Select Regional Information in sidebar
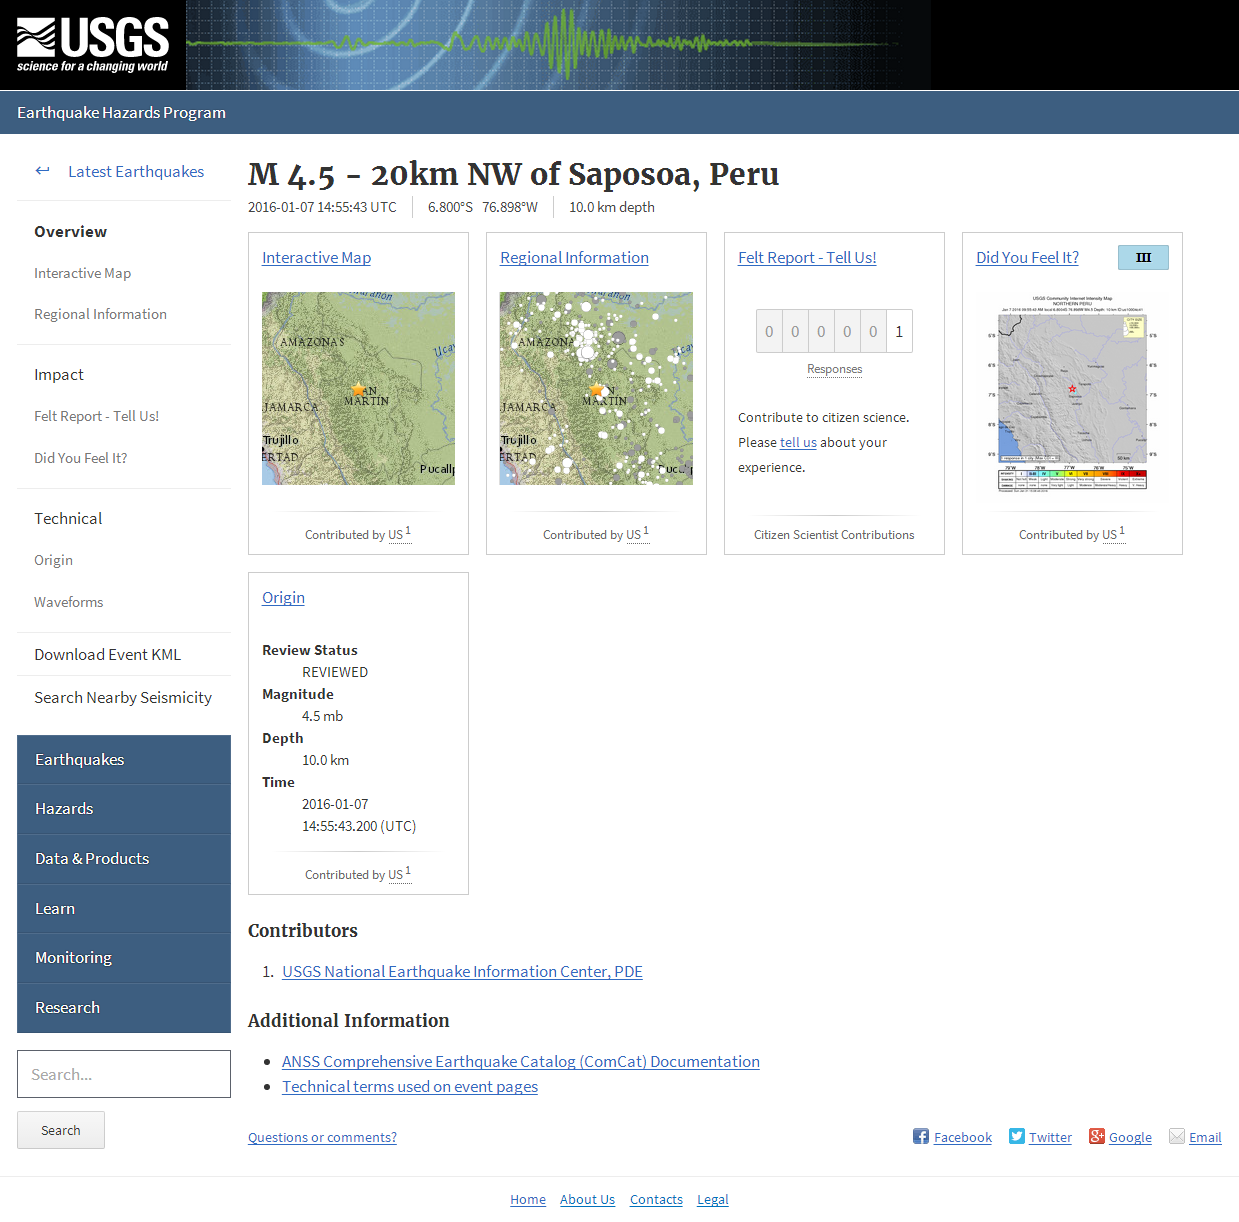This screenshot has width=1239, height=1222. [x=100, y=314]
